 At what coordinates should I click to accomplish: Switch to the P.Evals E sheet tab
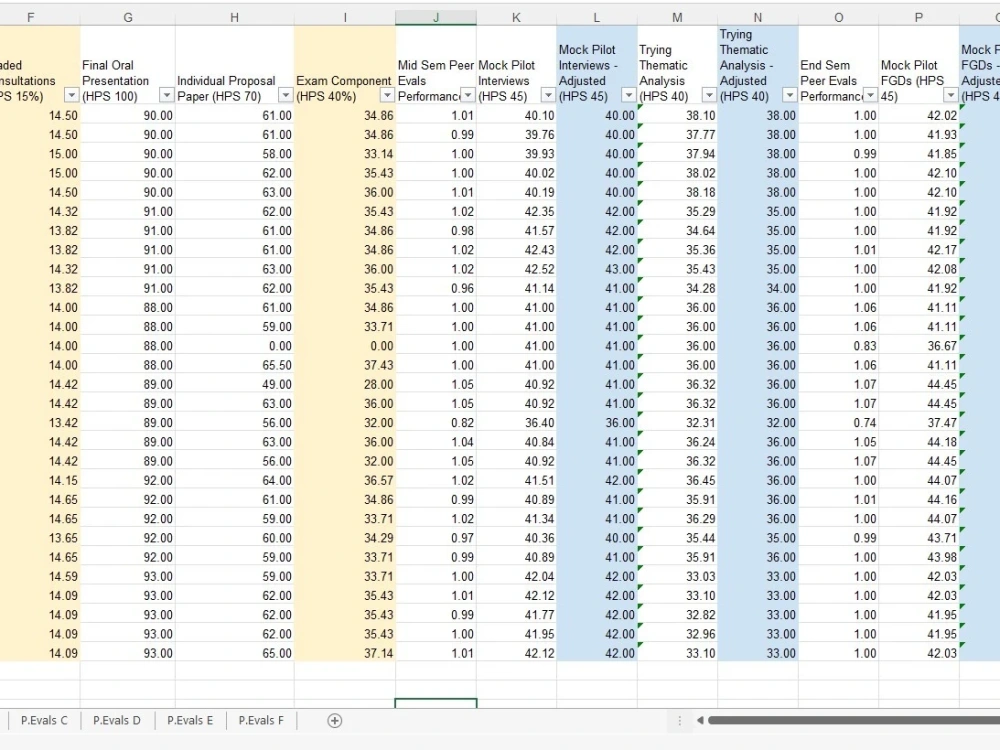pyautogui.click(x=190, y=721)
